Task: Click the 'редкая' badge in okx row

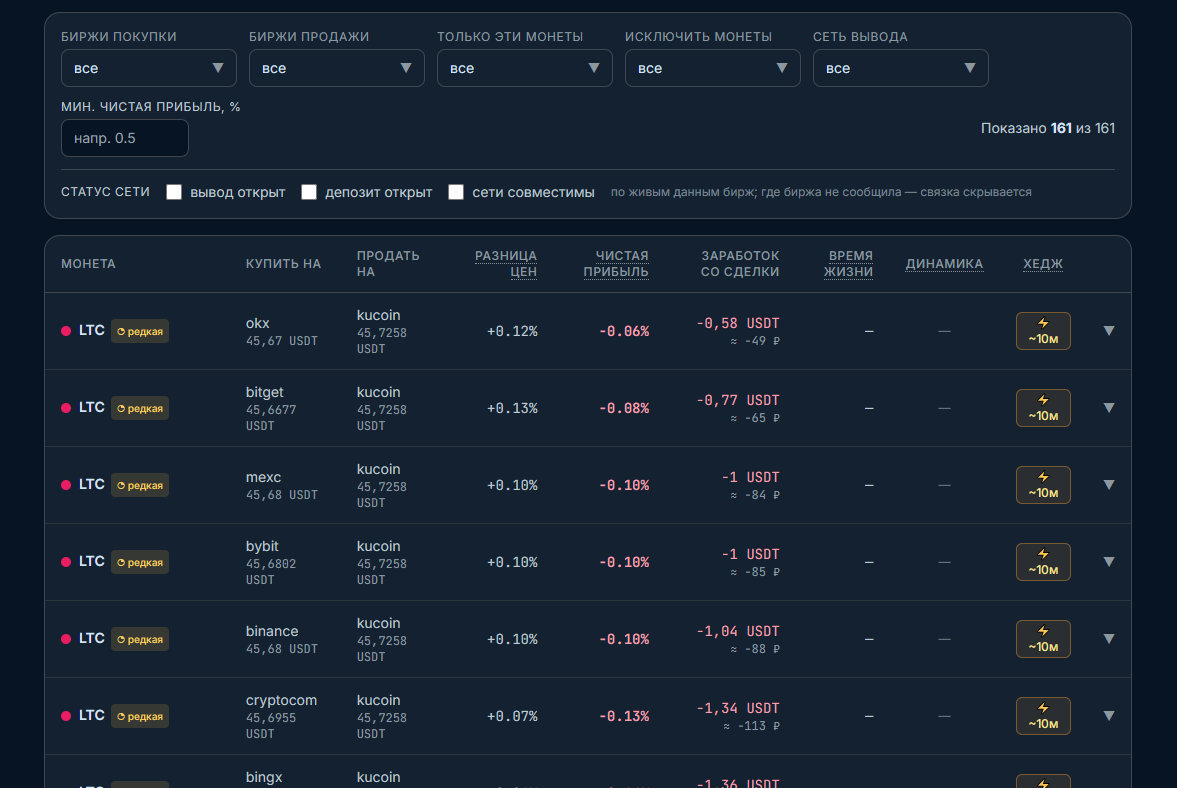Action: (x=140, y=331)
